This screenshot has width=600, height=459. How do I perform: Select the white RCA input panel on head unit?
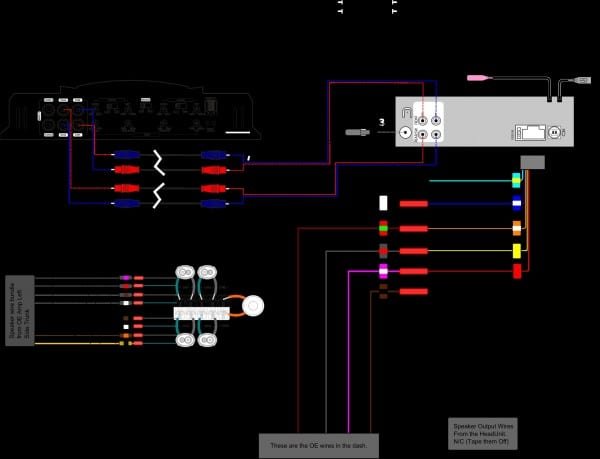pos(428,122)
